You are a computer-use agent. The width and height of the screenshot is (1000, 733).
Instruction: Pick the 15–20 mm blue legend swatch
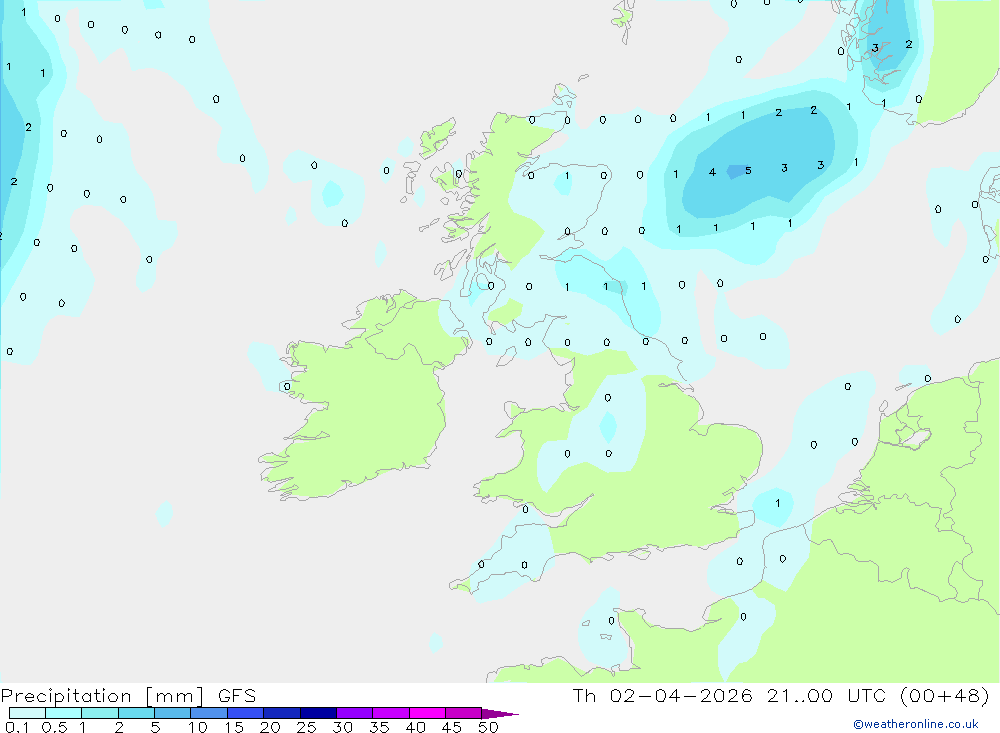245,713
